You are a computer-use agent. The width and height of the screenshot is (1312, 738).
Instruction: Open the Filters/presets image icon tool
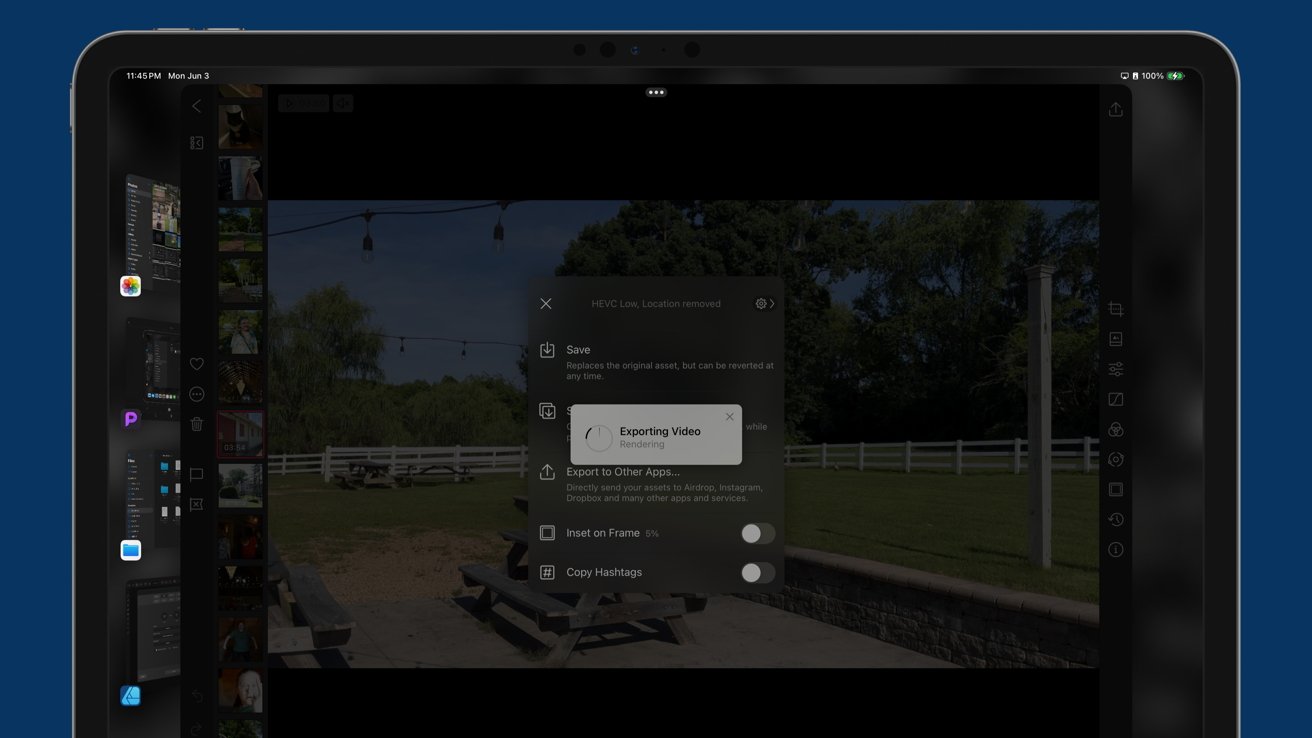click(x=1116, y=340)
